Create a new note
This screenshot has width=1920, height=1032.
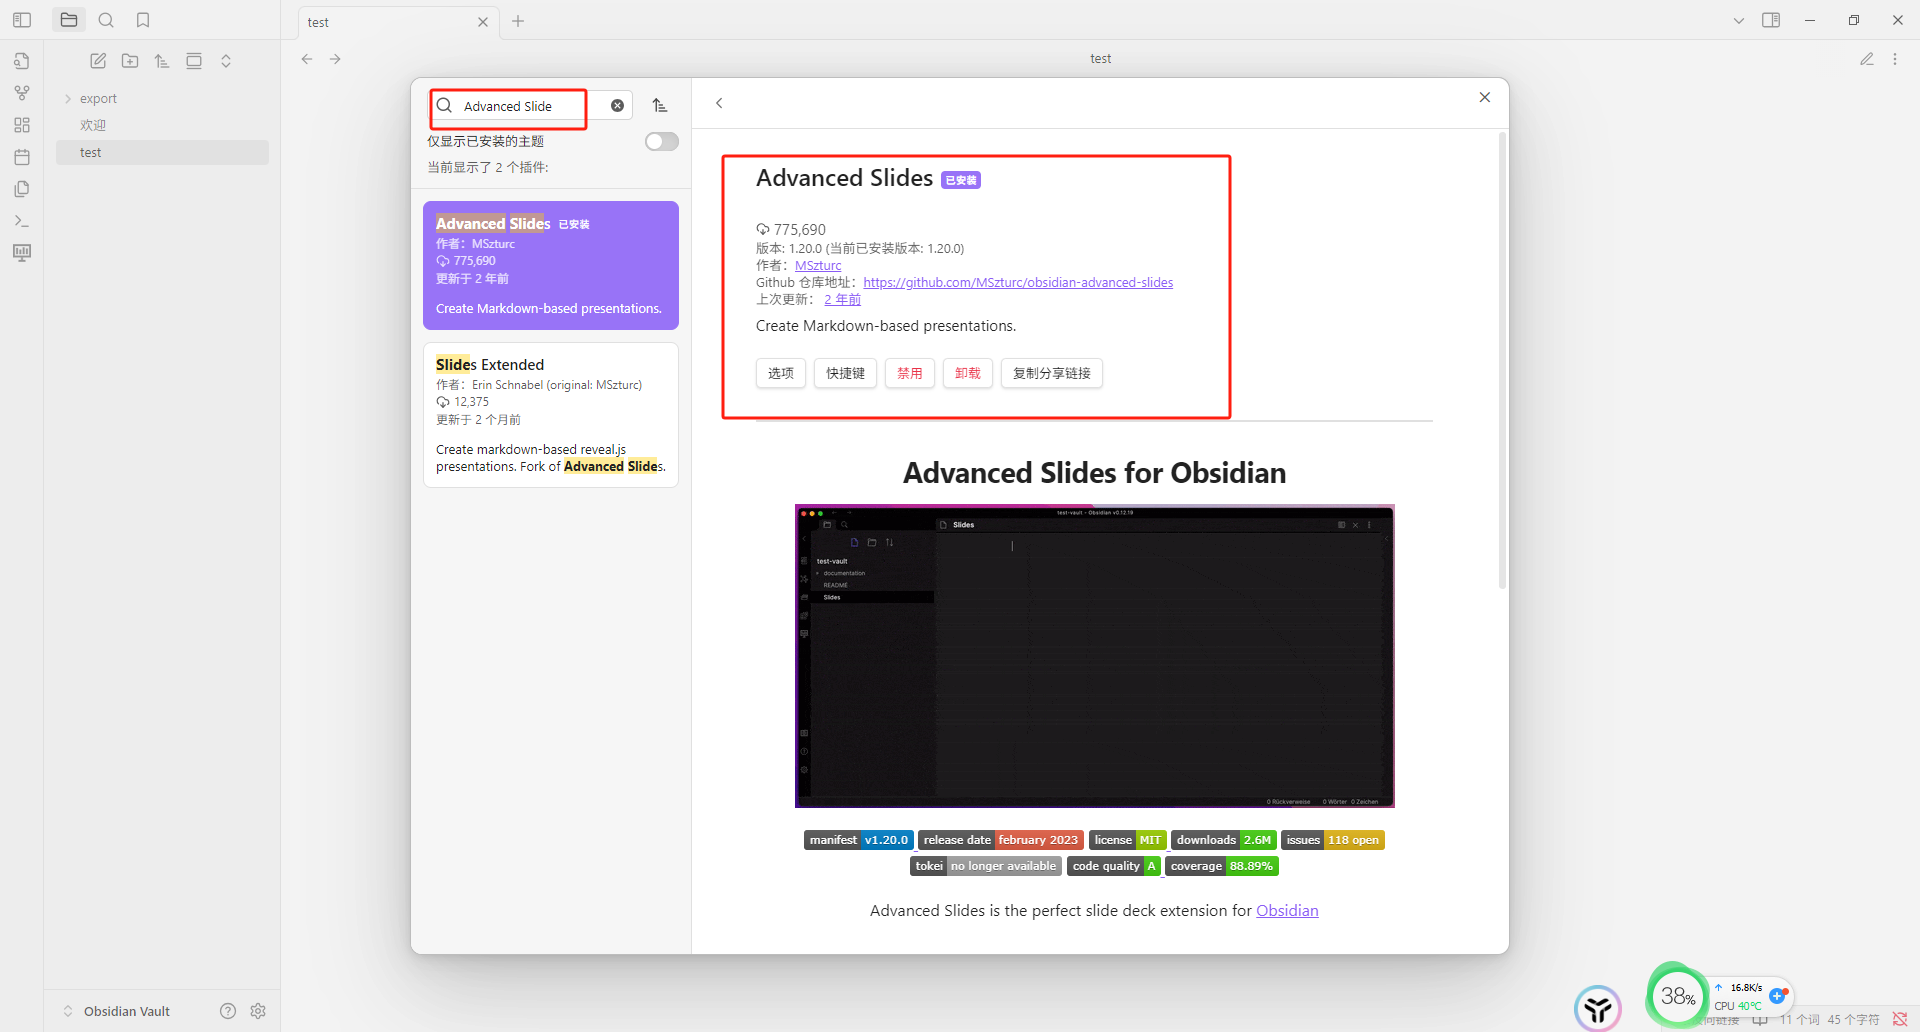(x=97, y=60)
